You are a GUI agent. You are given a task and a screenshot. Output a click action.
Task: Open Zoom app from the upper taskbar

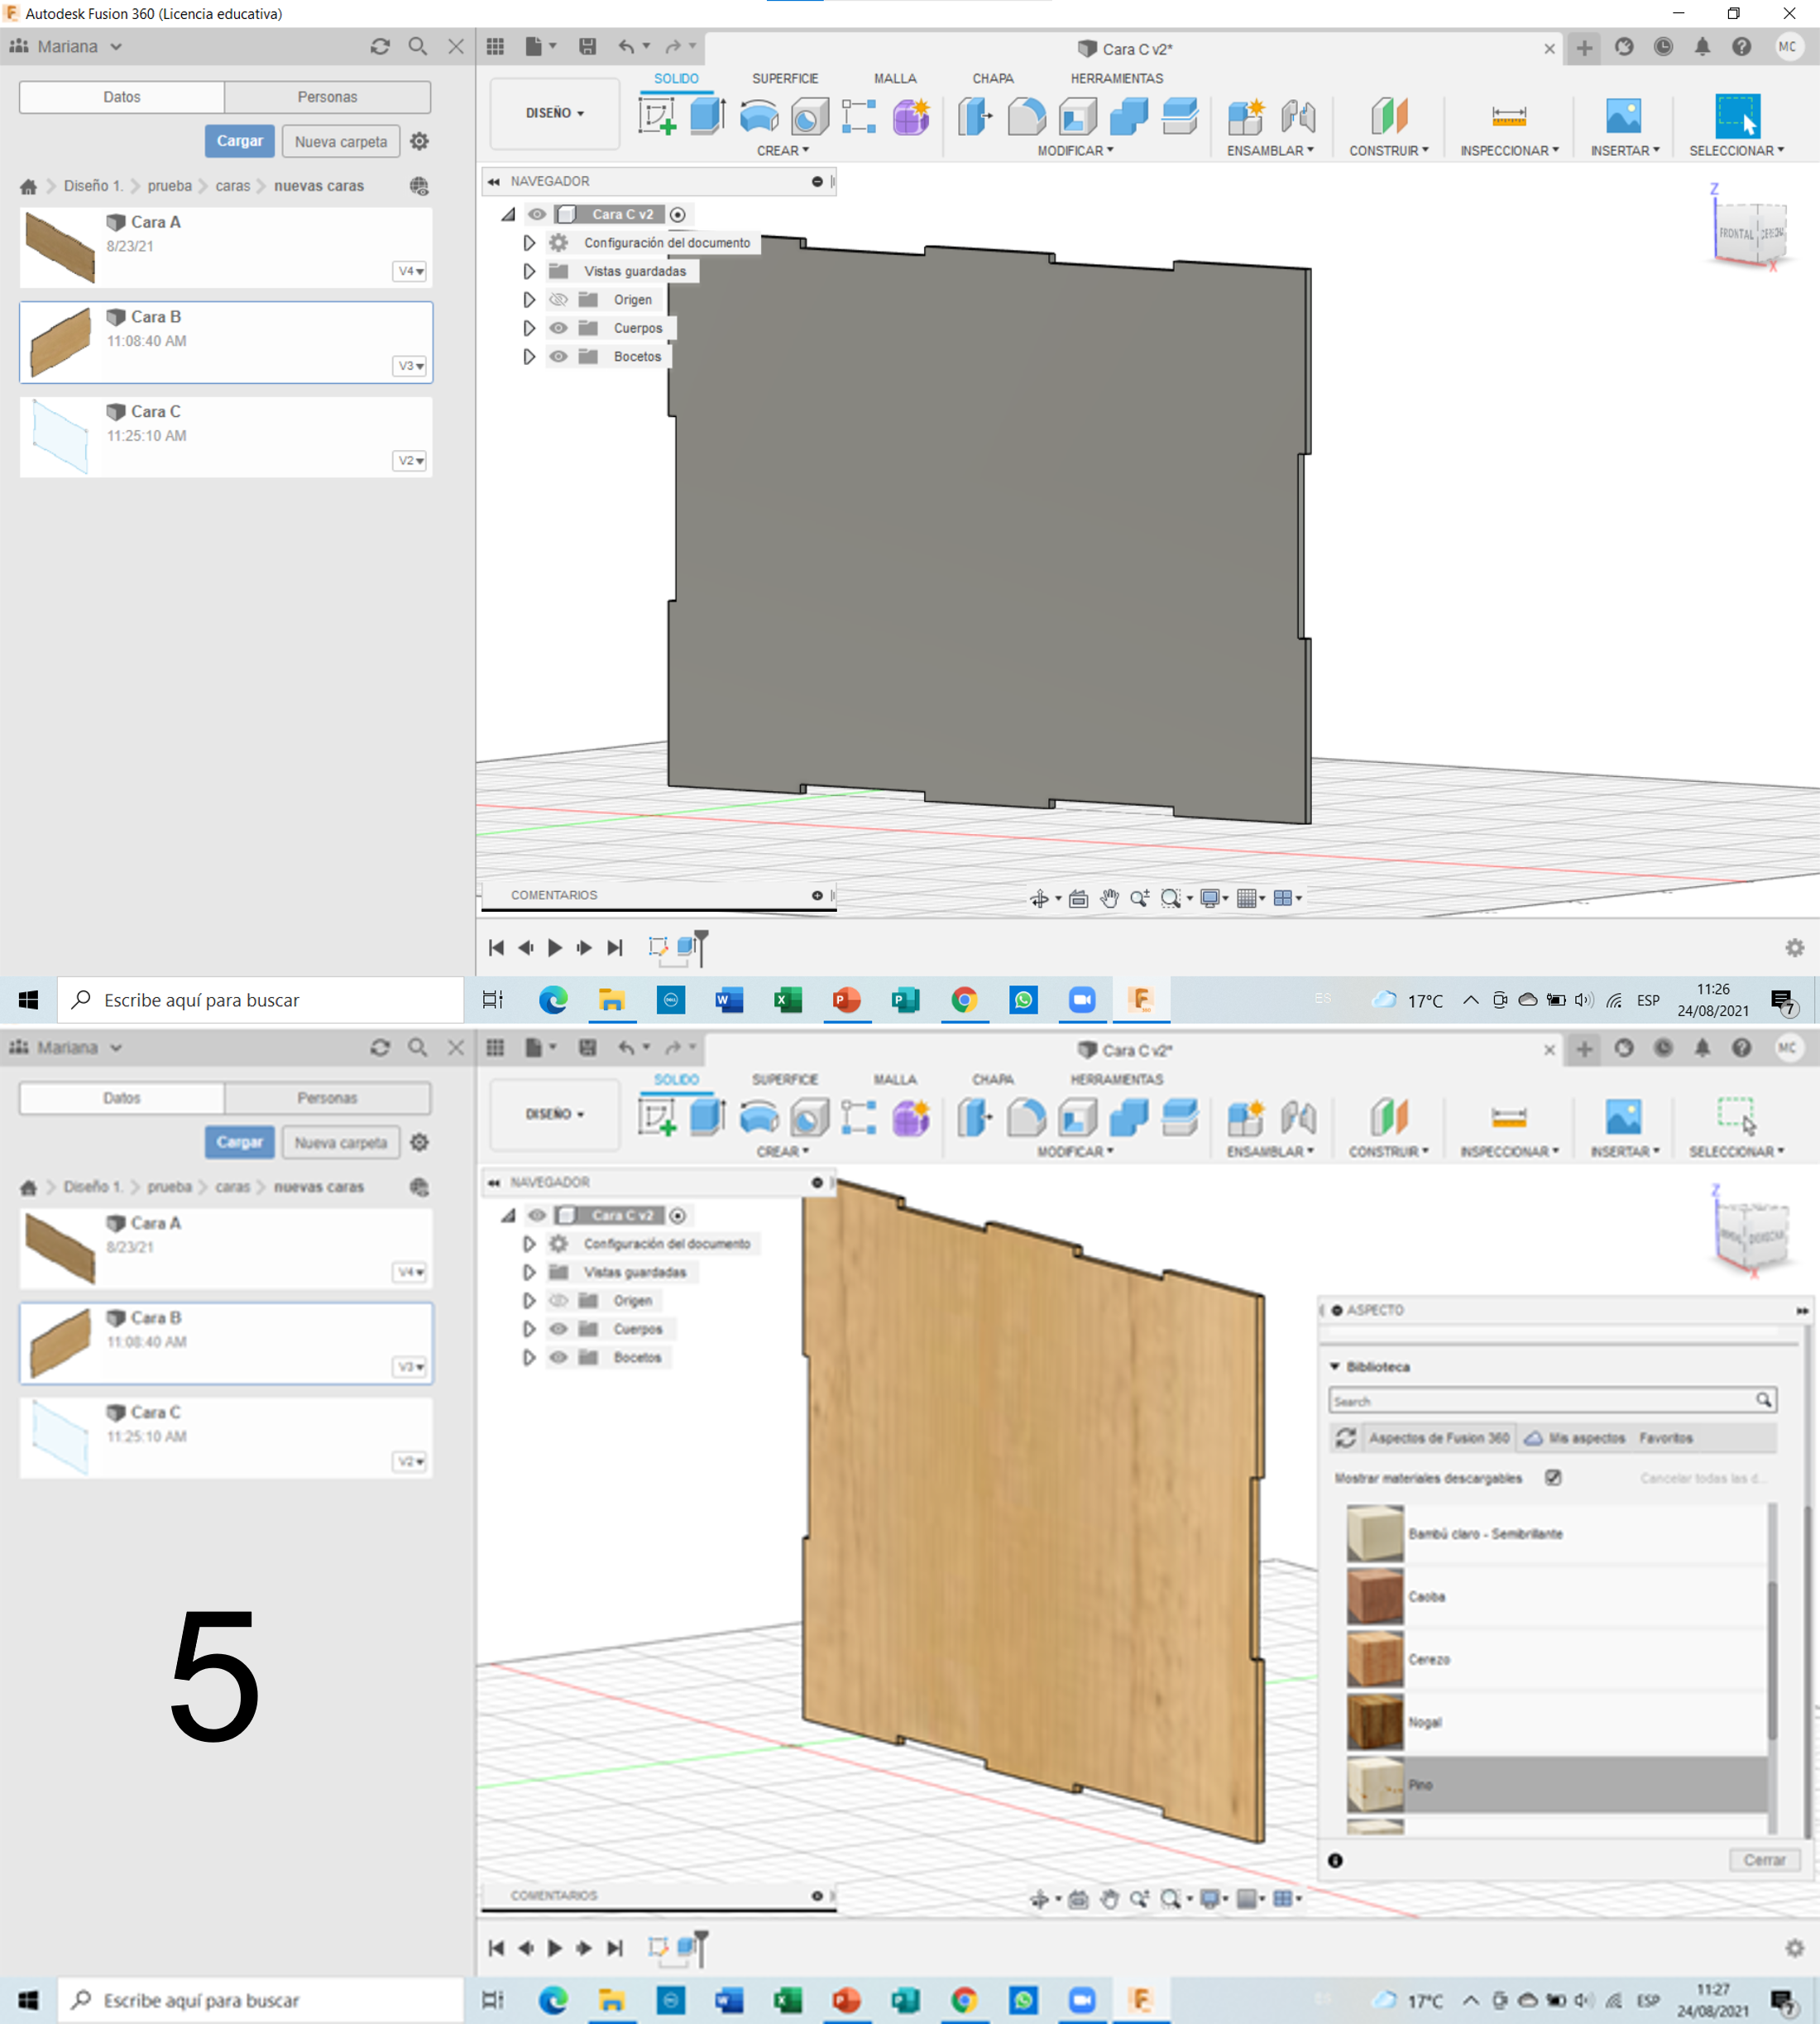pyautogui.click(x=1082, y=999)
